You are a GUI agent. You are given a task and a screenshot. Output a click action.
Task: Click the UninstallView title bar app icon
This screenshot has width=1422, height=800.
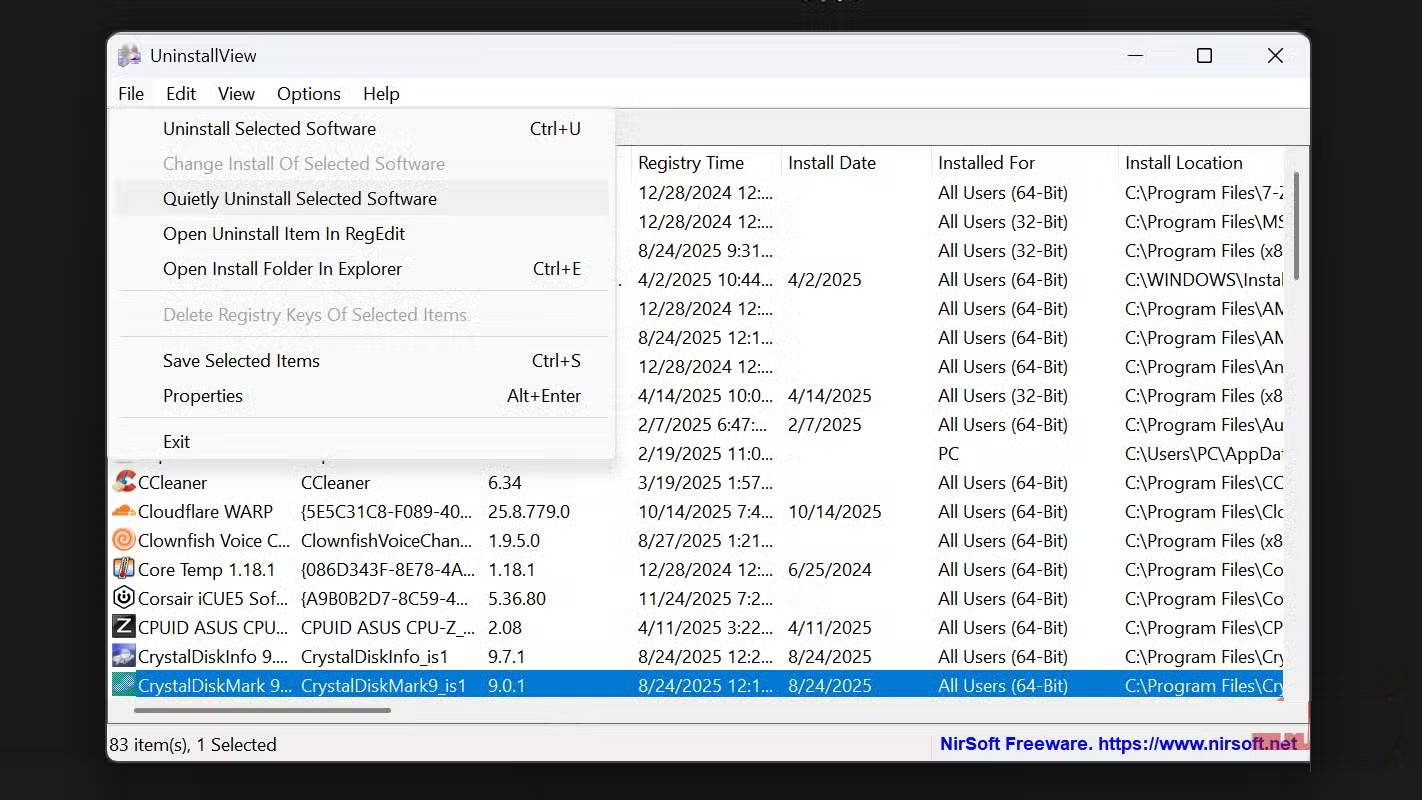[130, 56]
